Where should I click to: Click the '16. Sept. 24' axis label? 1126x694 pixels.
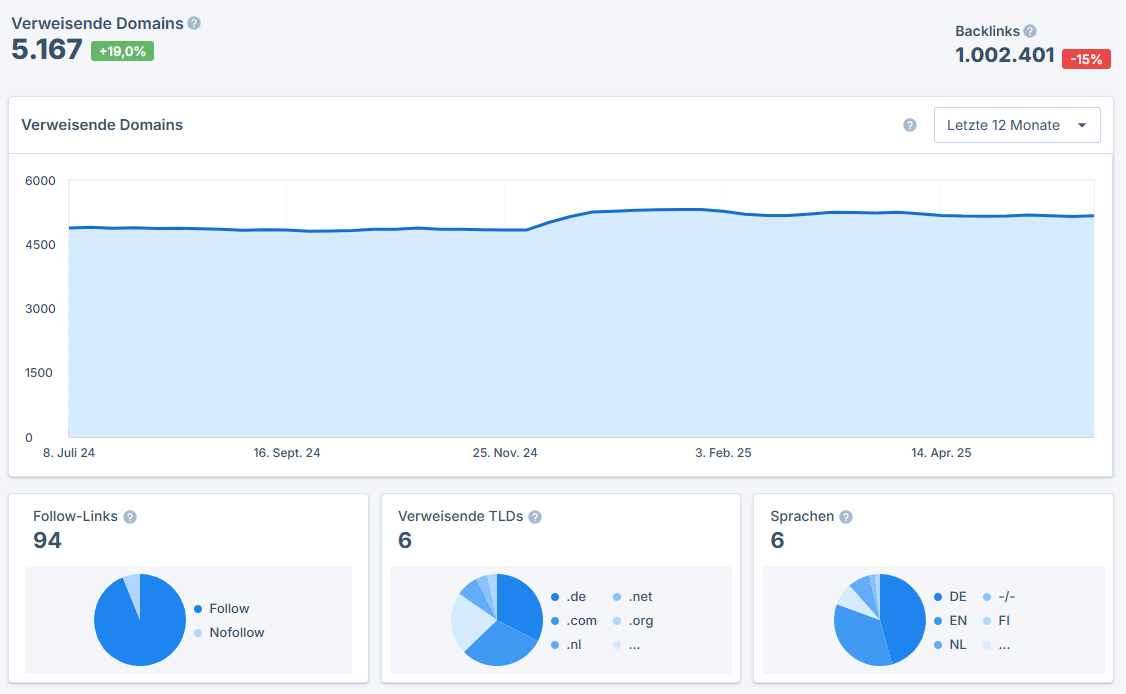click(x=287, y=453)
